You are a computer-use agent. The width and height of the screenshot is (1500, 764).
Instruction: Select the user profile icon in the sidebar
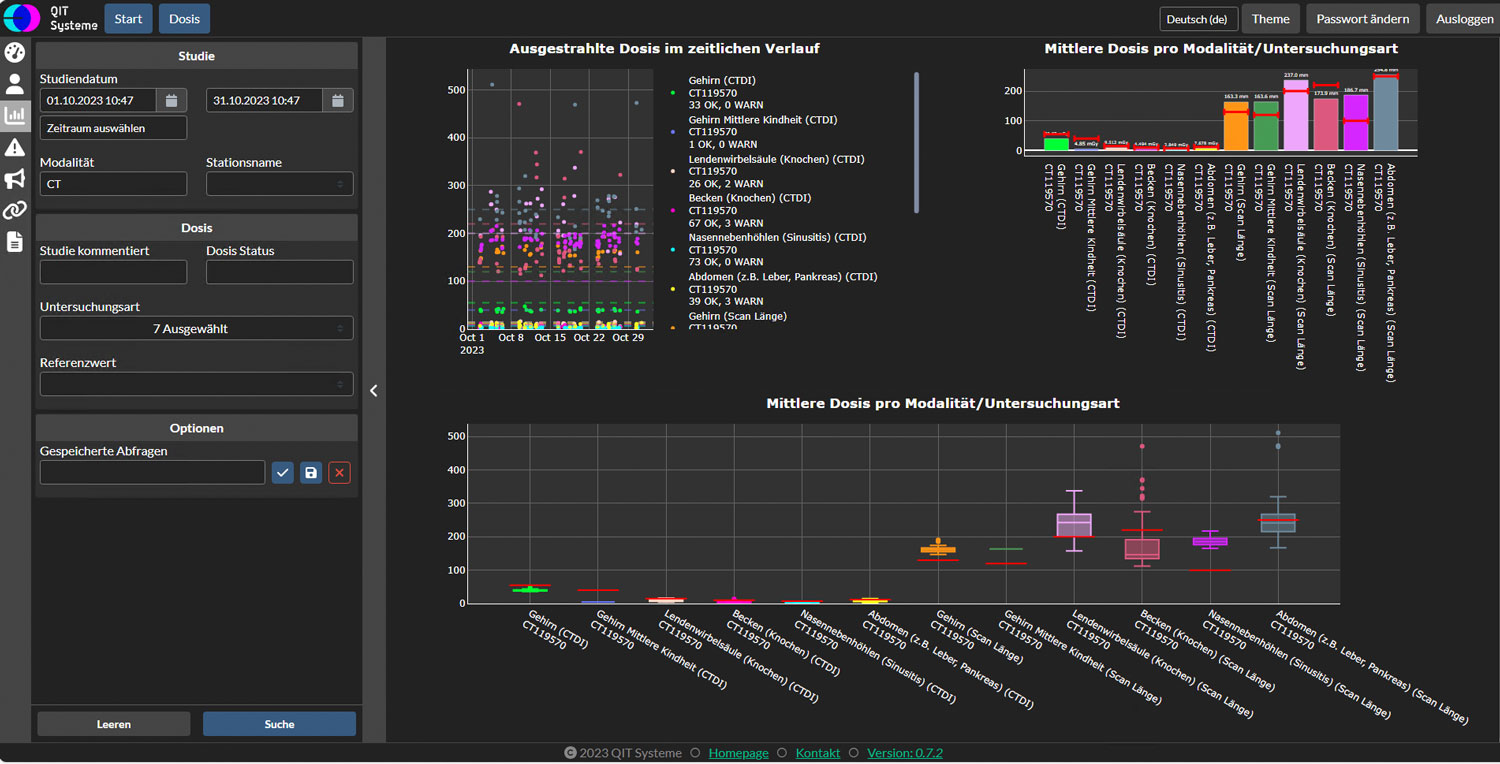click(14, 84)
